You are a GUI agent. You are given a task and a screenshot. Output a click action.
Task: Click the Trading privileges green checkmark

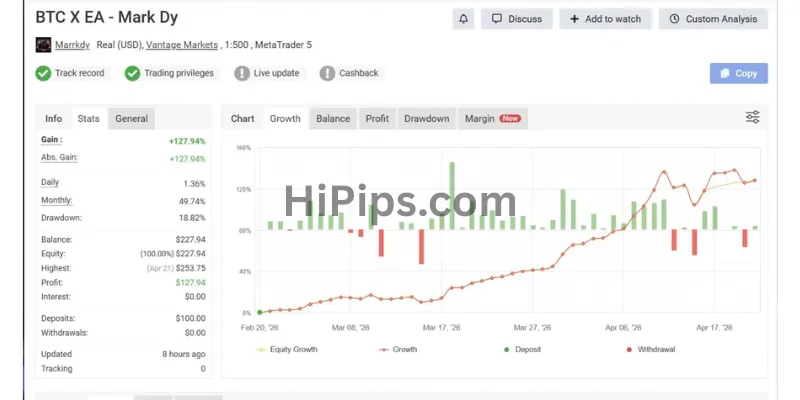pos(132,73)
